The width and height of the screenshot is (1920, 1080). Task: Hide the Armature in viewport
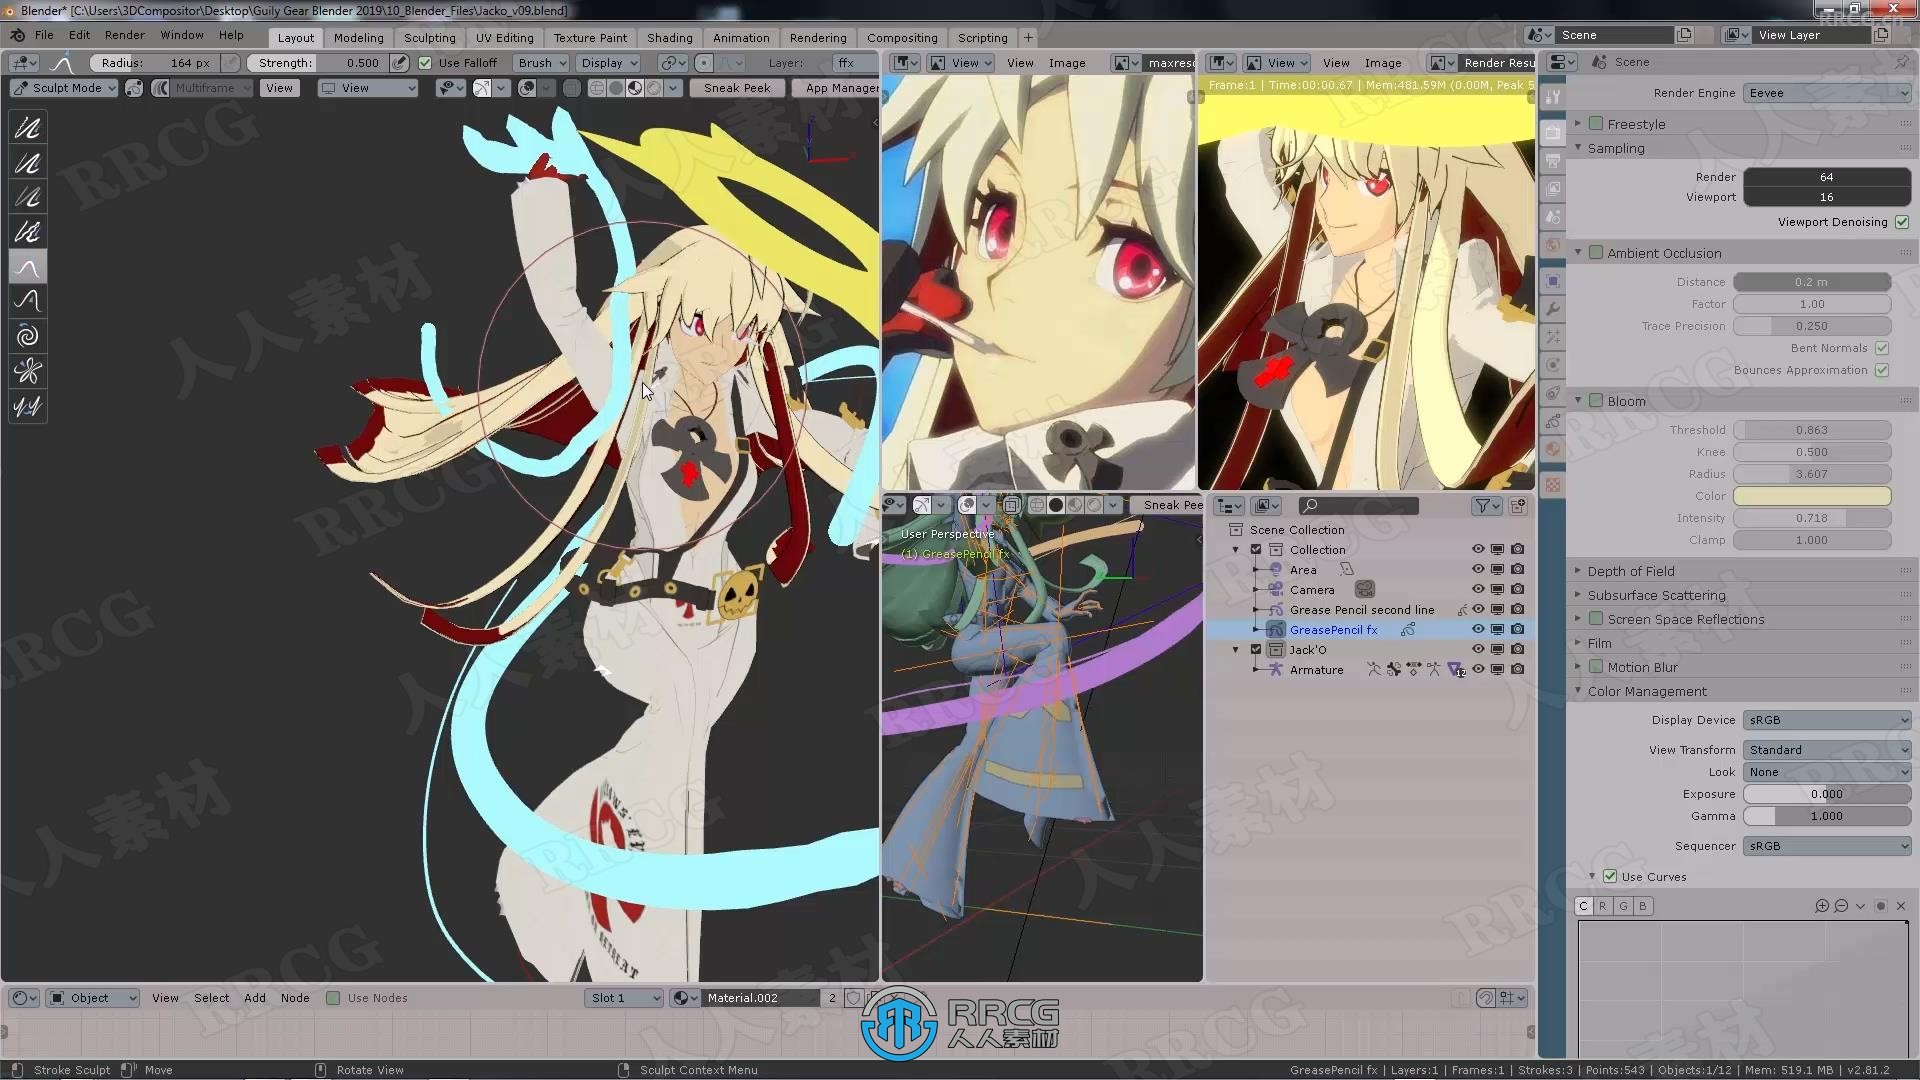(x=1478, y=669)
